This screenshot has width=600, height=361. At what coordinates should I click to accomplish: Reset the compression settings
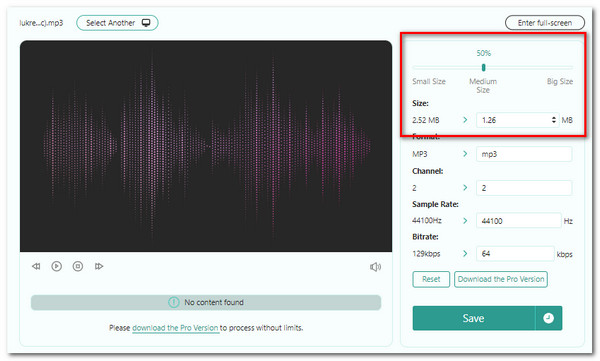pos(431,279)
